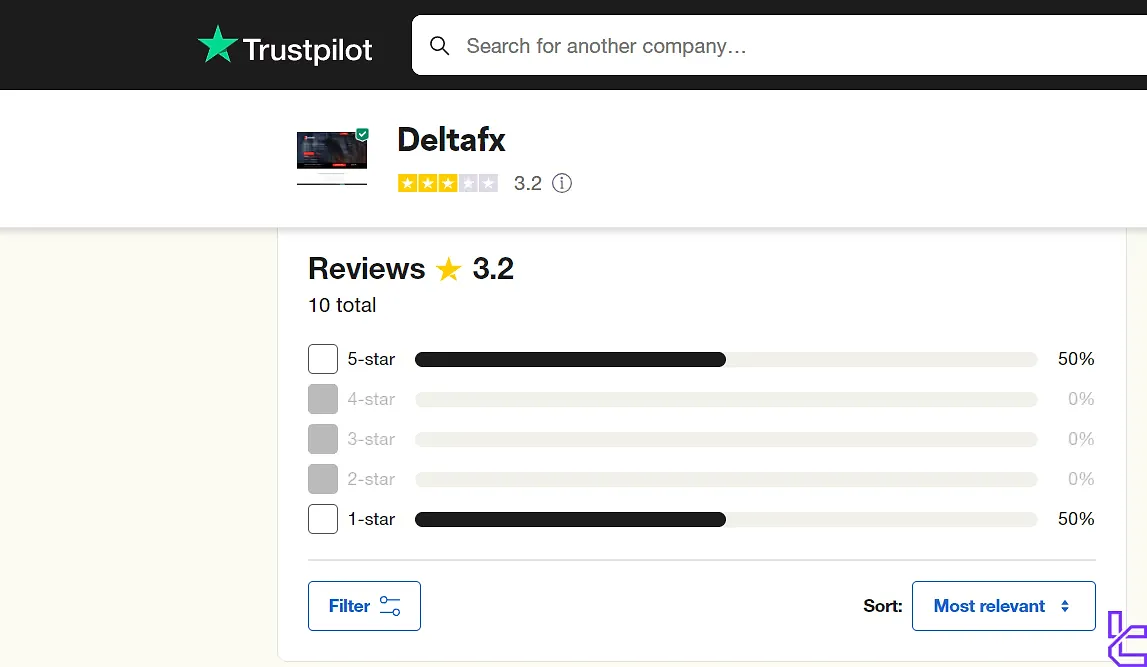This screenshot has height=667, width=1147.
Task: Click the disabled 4-star checkbox
Action: point(323,399)
